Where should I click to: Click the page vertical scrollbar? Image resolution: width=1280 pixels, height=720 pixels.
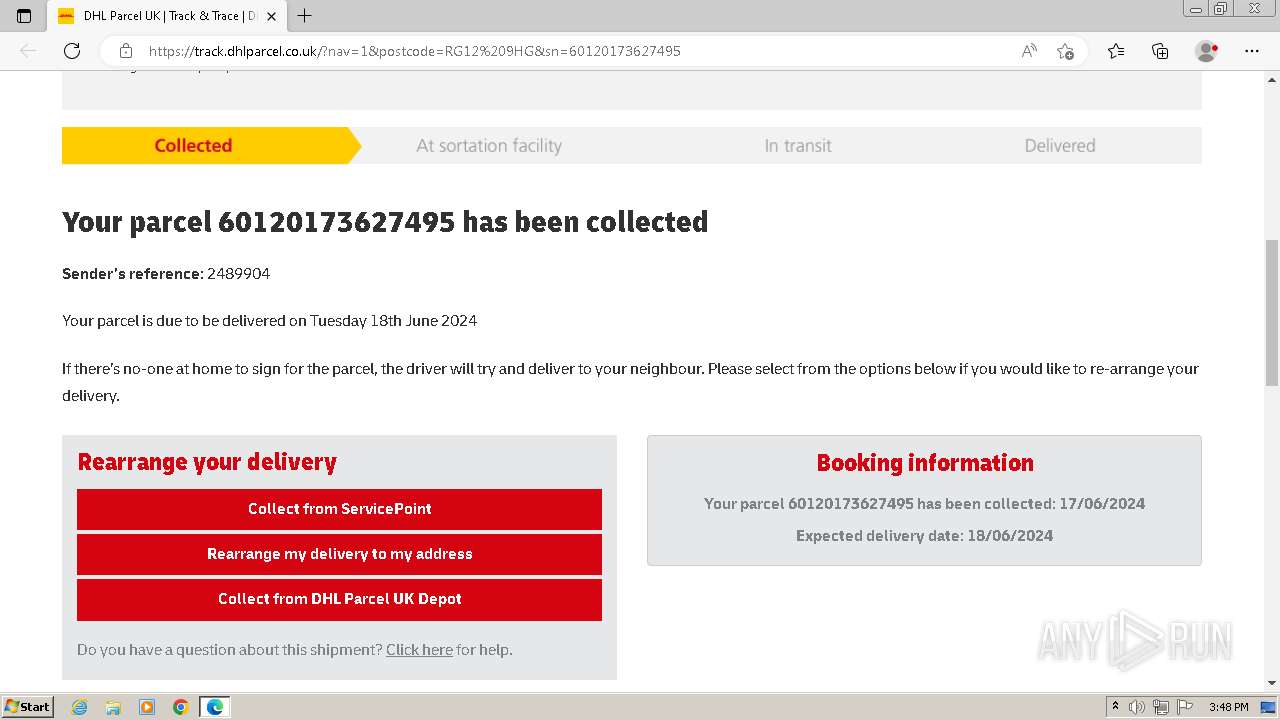(x=1271, y=312)
